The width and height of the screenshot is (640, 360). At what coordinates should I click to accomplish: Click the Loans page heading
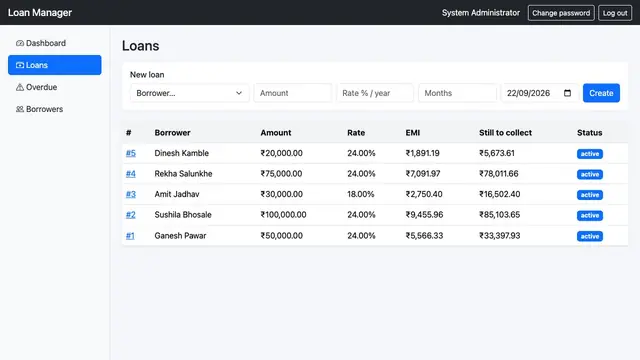coord(140,46)
